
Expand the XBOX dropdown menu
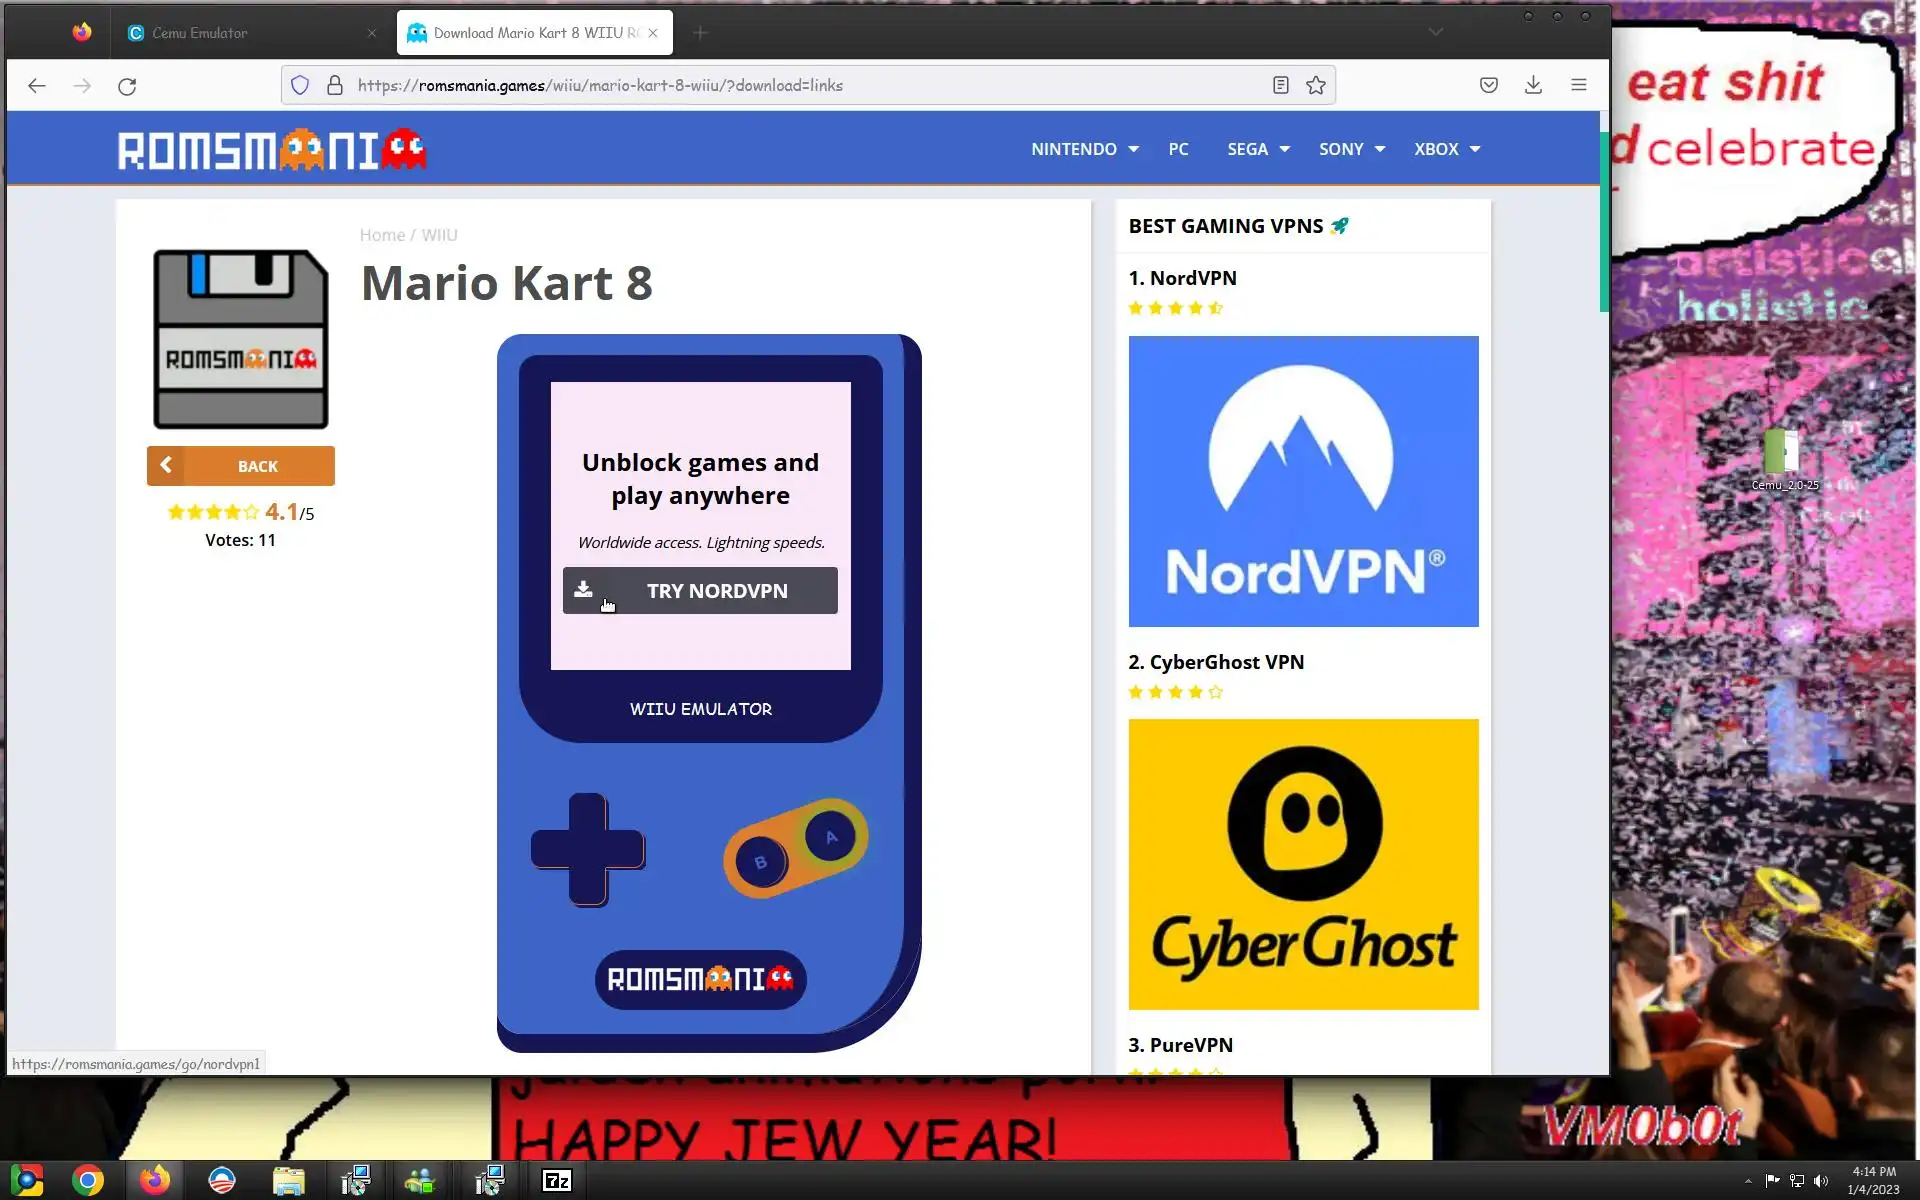click(x=1446, y=149)
